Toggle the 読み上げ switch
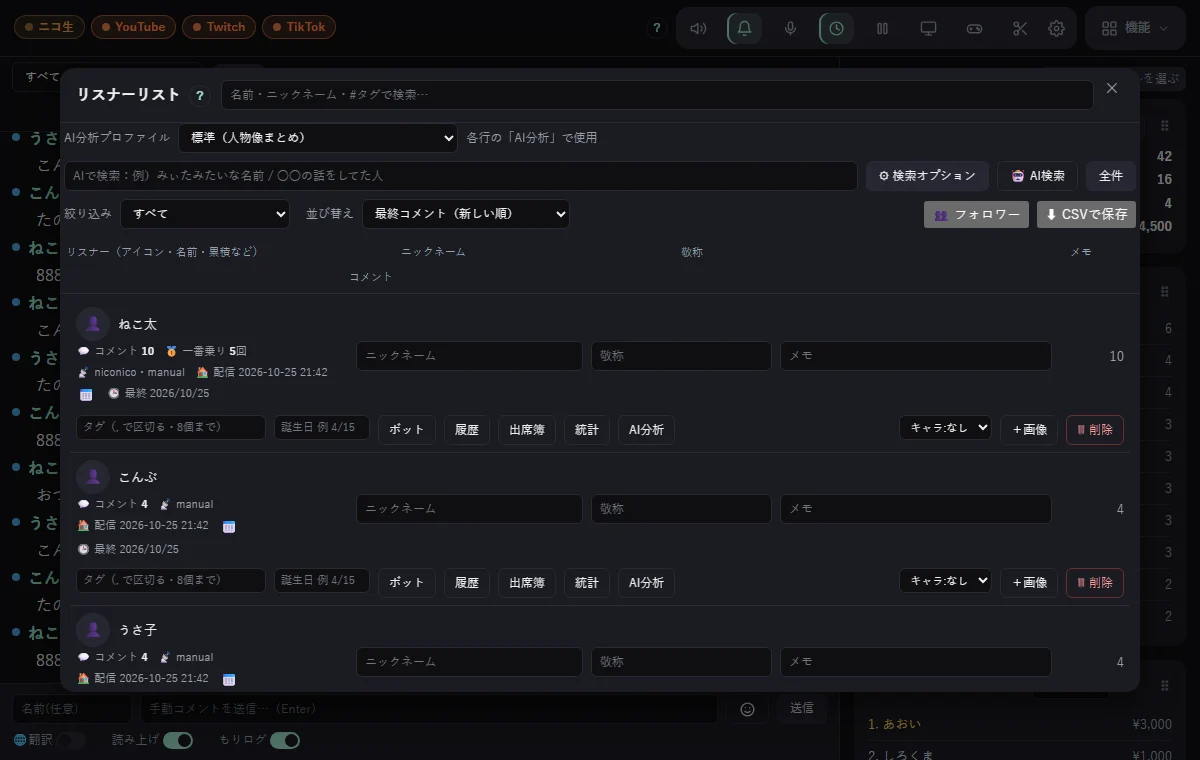Viewport: 1200px width, 760px height. coord(178,741)
